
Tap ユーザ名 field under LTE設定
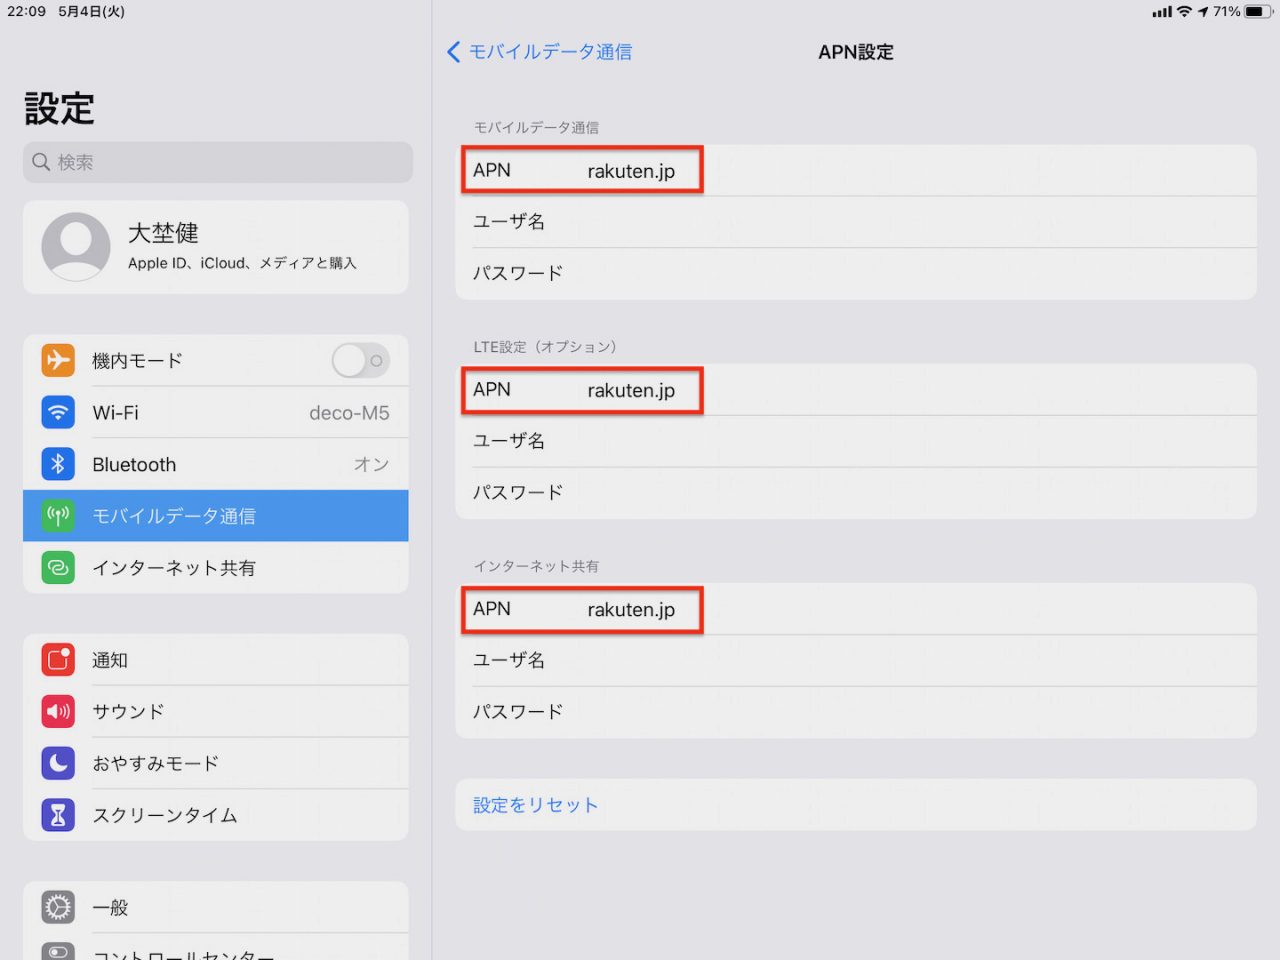pos(855,441)
